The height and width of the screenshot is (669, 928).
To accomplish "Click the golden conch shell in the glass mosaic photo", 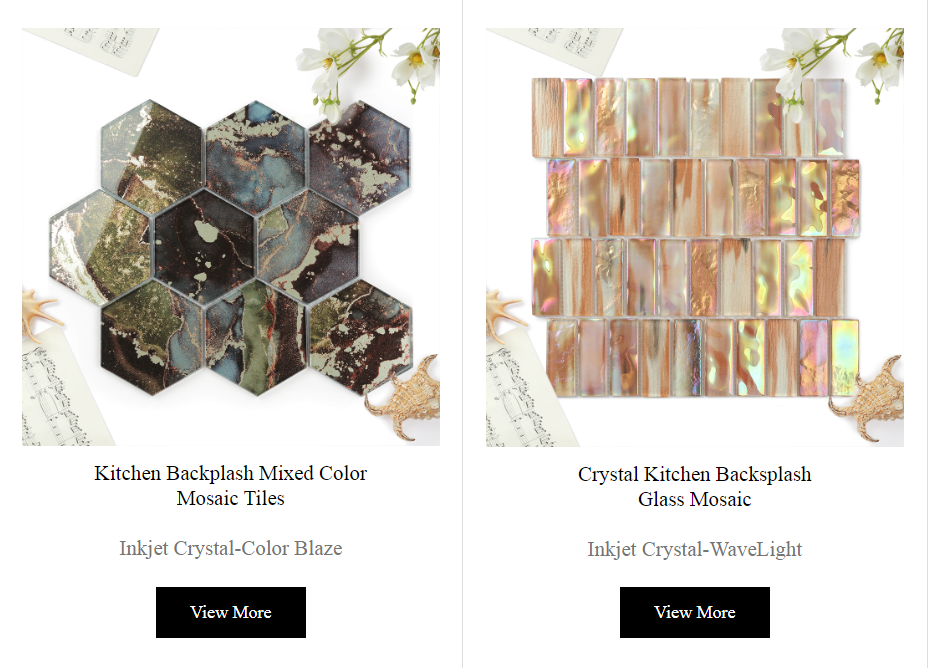I will tap(870, 397).
